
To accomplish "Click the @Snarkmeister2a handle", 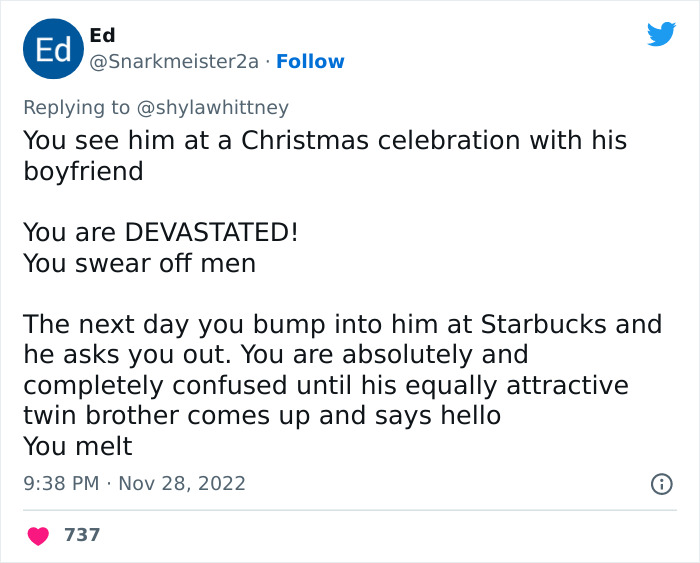I will click(x=176, y=62).
